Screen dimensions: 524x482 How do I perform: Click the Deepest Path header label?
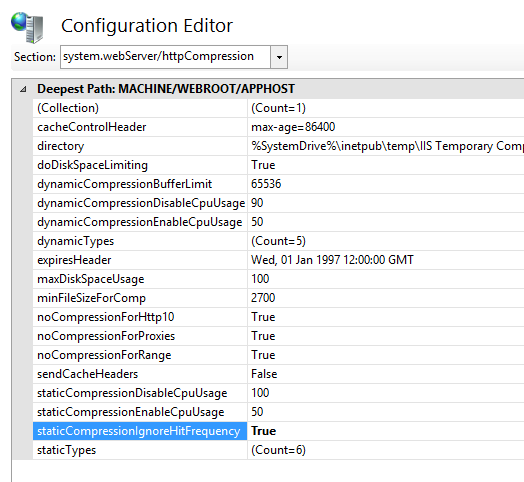click(166, 89)
